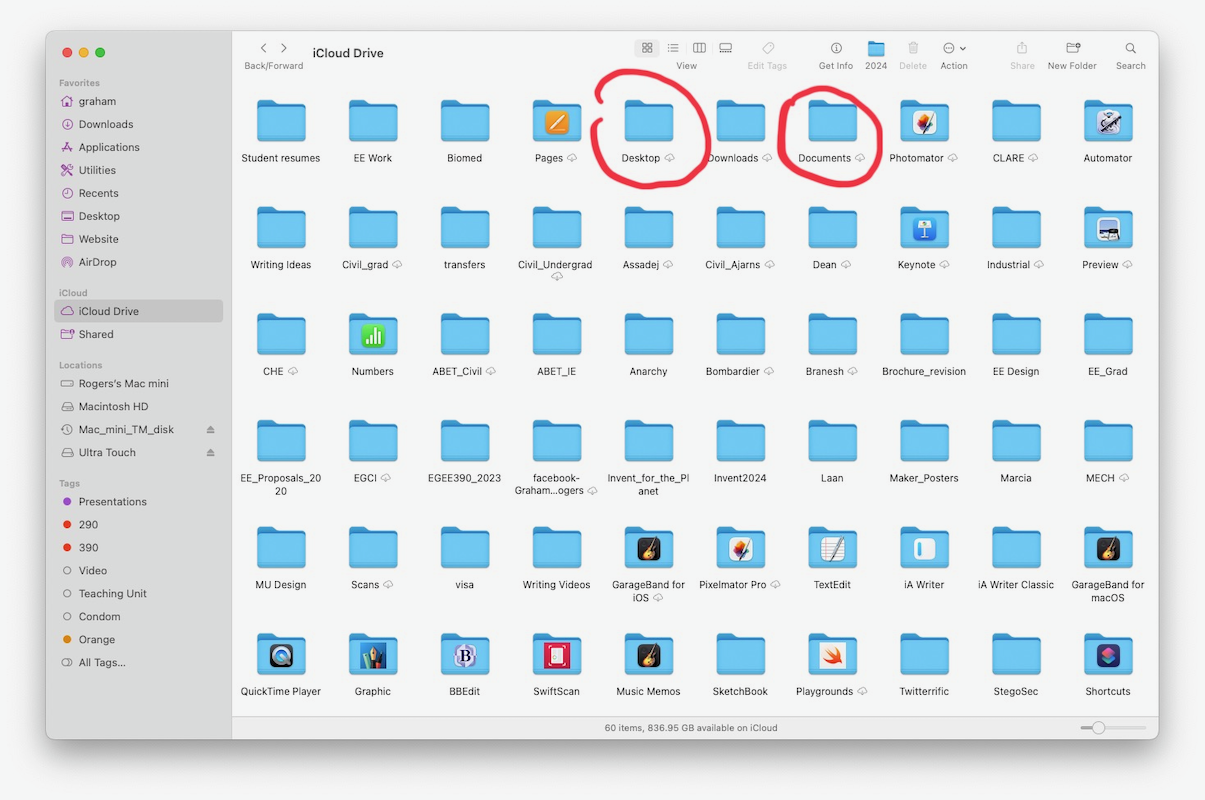Viewport: 1205px width, 800px height.
Task: Switch to column view in toolbar
Action: point(699,48)
